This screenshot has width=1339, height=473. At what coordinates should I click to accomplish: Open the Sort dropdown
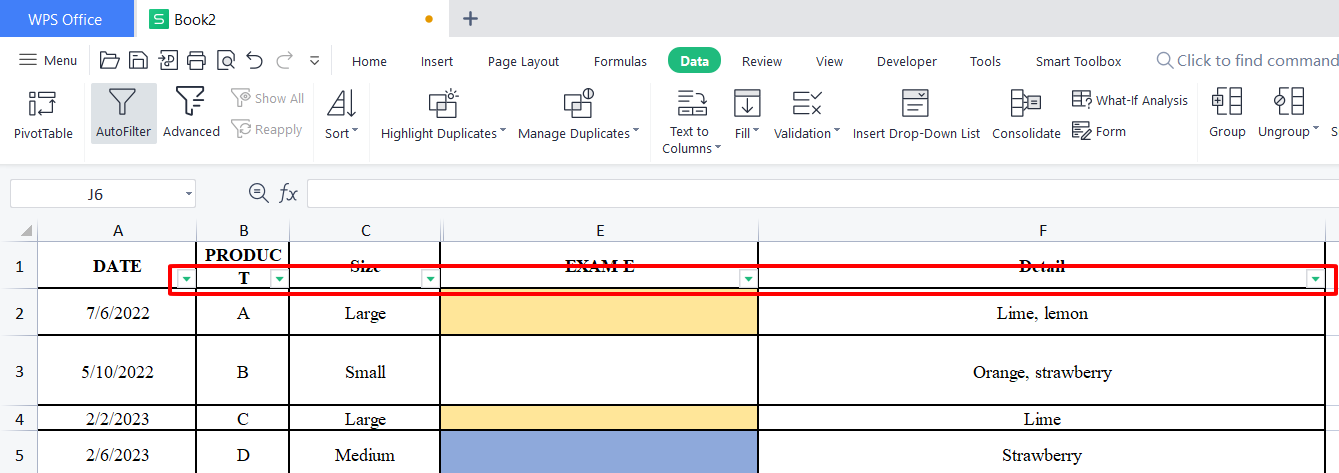(x=342, y=114)
